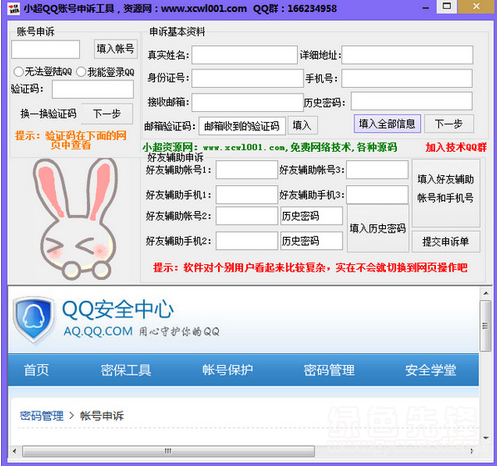Click the green 小超资源网 website text
Image resolution: width=497 pixels, height=466 pixels.
(x=270, y=147)
